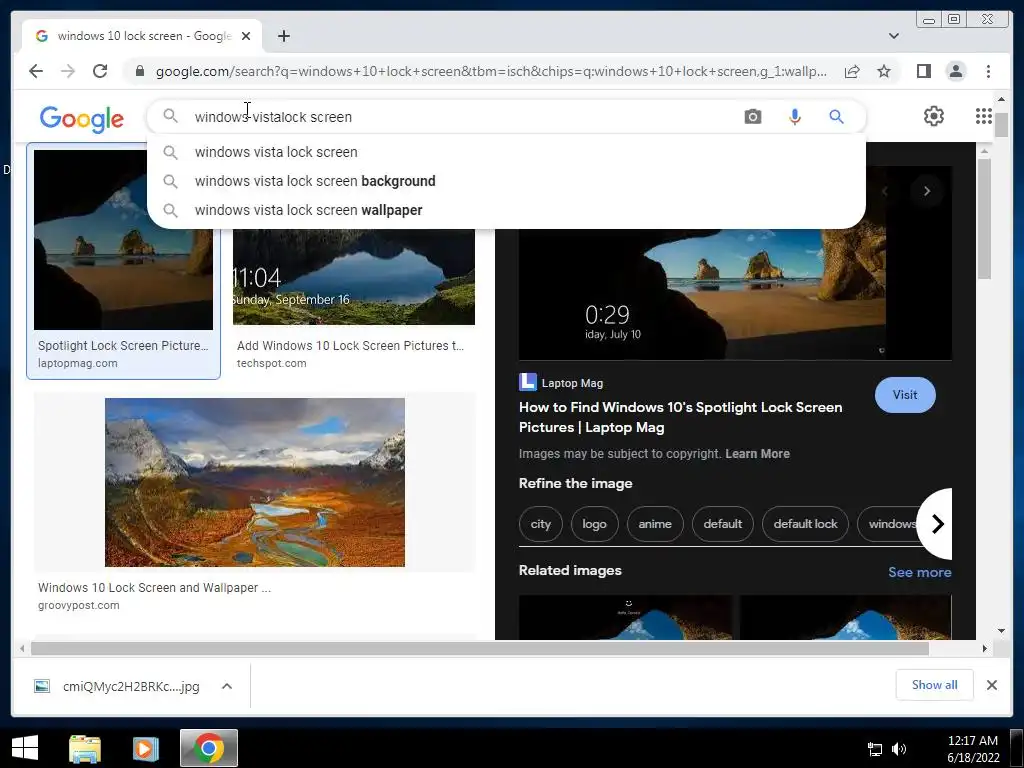Viewport: 1024px width, 768px height.
Task: Refine image with 'logo' chip
Action: [x=594, y=524]
